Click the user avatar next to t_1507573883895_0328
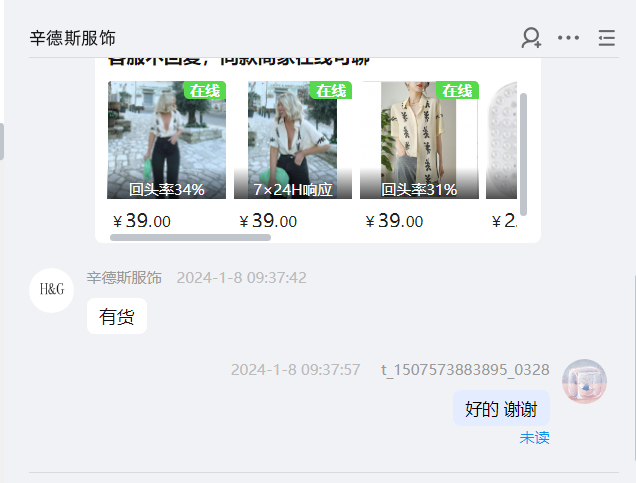This screenshot has height=483, width=636. 584,381
